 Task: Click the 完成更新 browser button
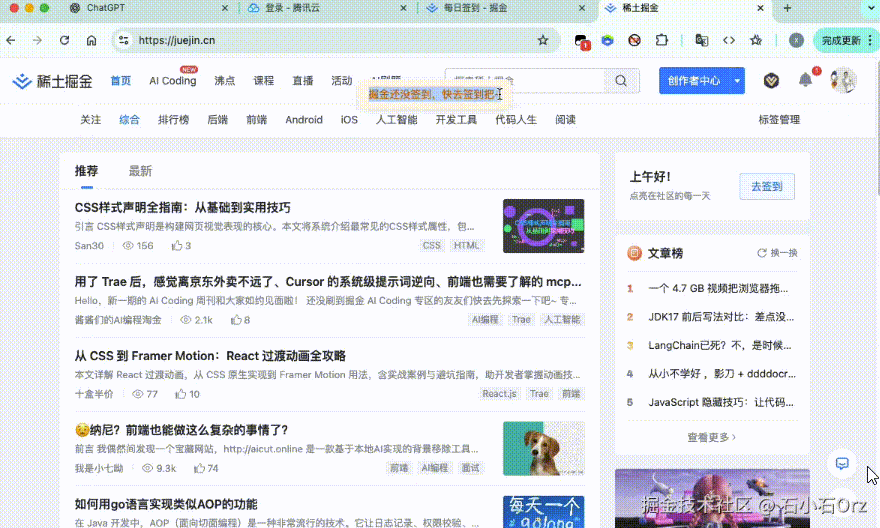tap(841, 40)
